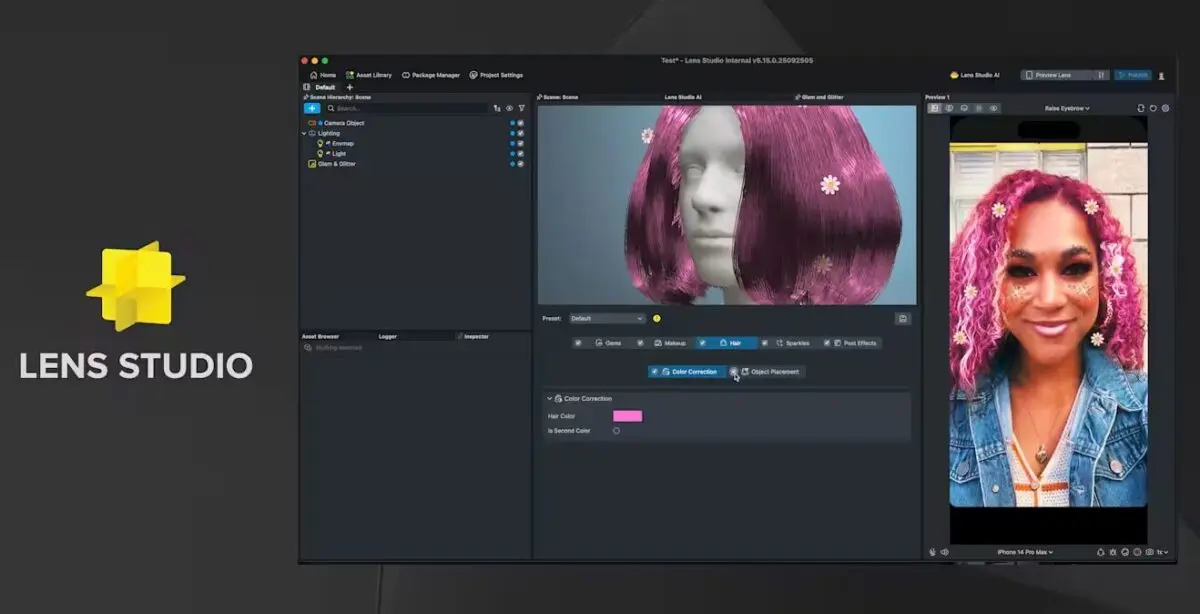
Task: Open the Preset dropdown
Action: 607,319
